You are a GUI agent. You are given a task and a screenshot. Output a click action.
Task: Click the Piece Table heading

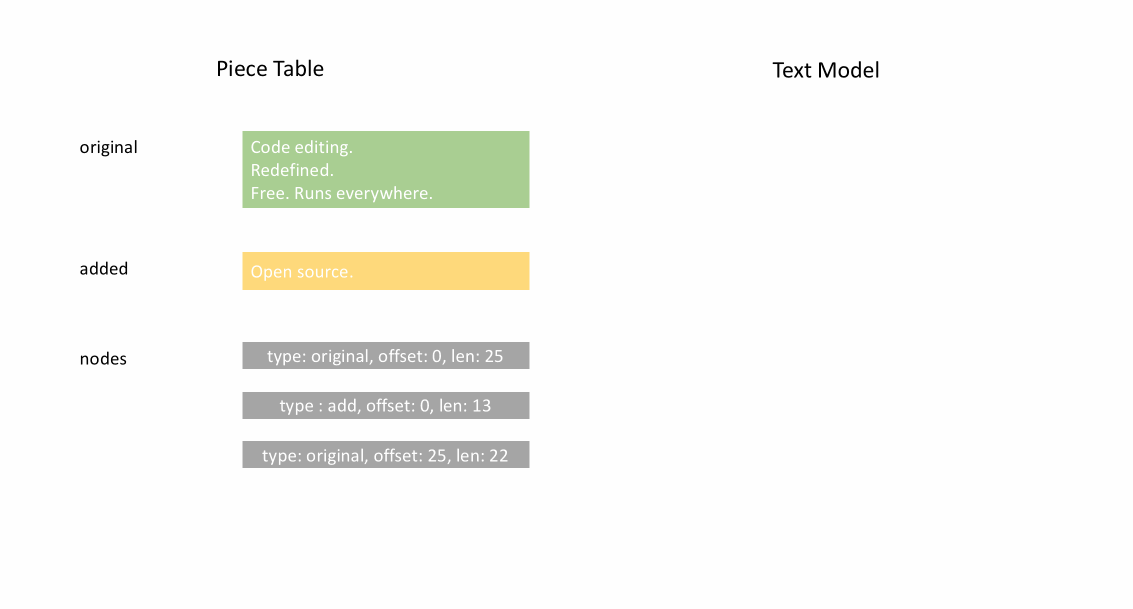[270, 69]
